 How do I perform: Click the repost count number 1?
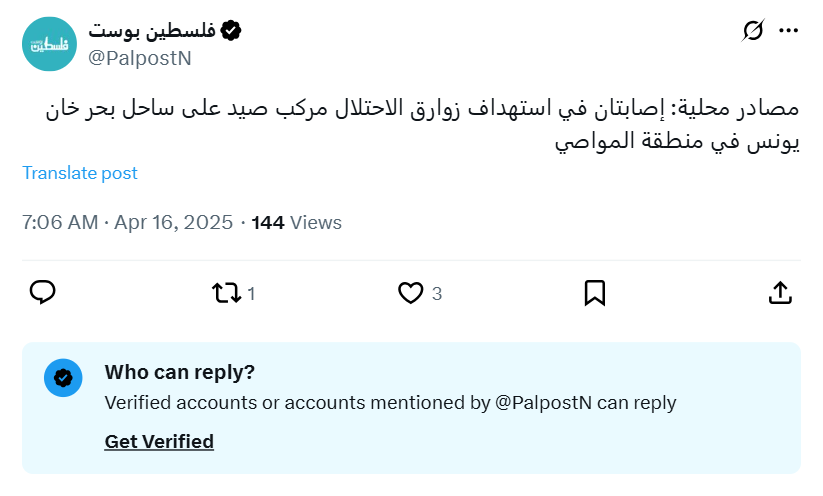(251, 294)
